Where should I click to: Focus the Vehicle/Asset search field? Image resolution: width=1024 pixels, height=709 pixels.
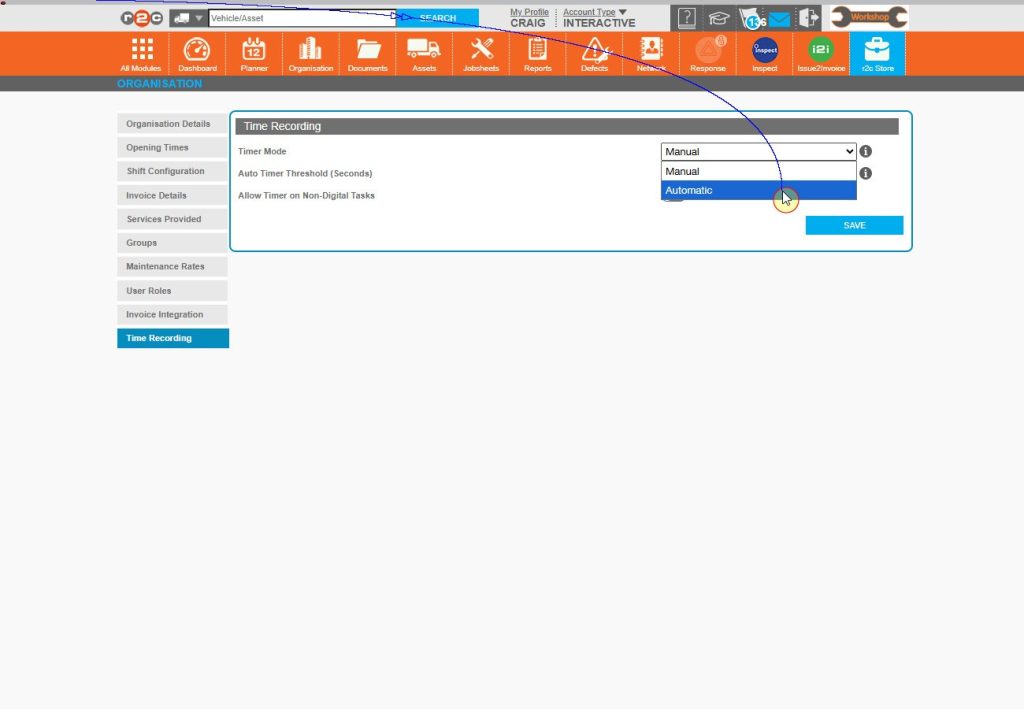(x=302, y=18)
